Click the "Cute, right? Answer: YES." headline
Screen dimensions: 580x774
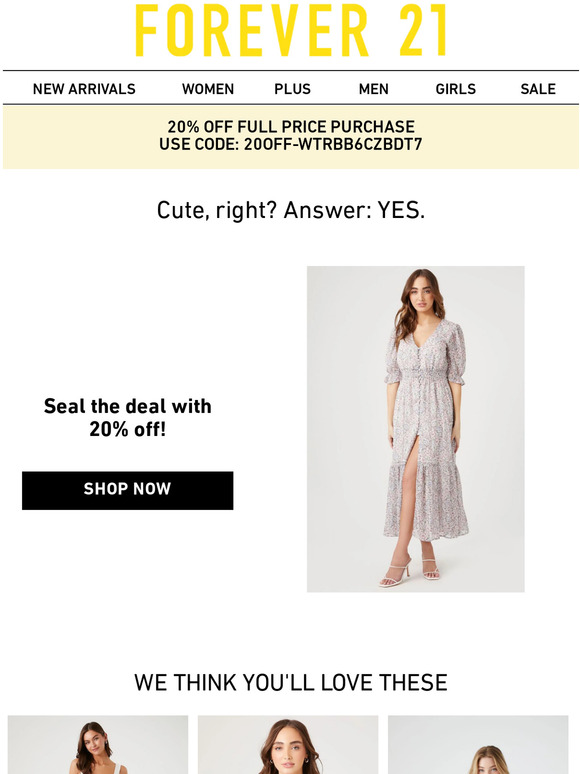[x=291, y=211]
